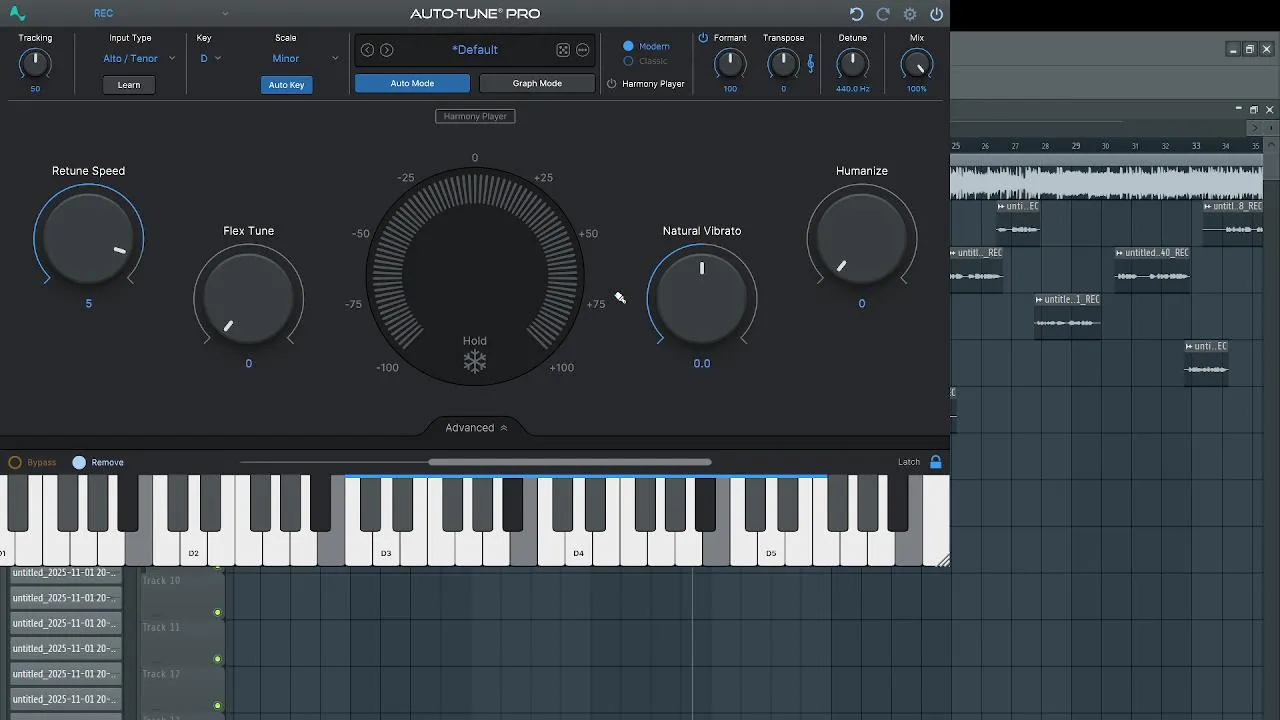Click the Tracking knob
Viewport: 1280px width, 720px height.
[35, 64]
